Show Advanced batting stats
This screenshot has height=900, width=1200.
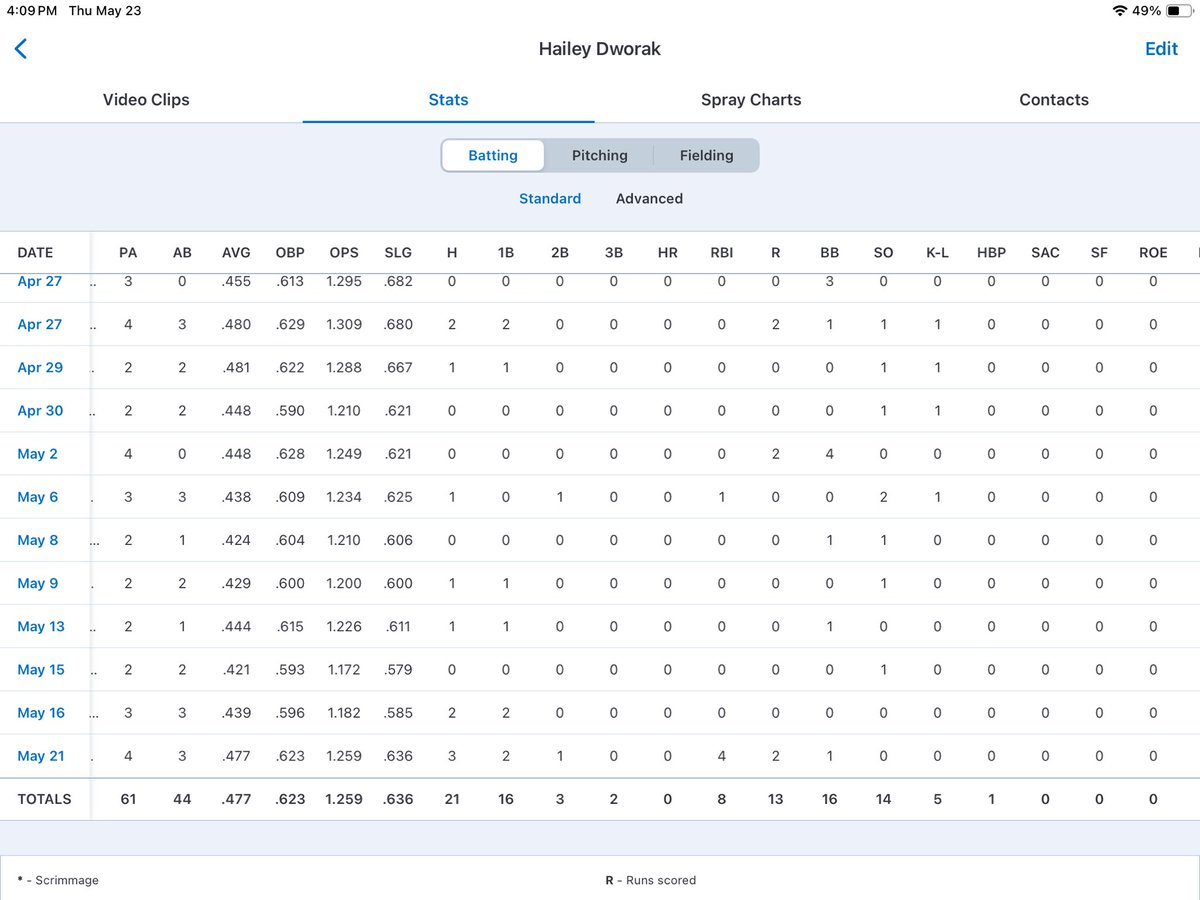(649, 199)
